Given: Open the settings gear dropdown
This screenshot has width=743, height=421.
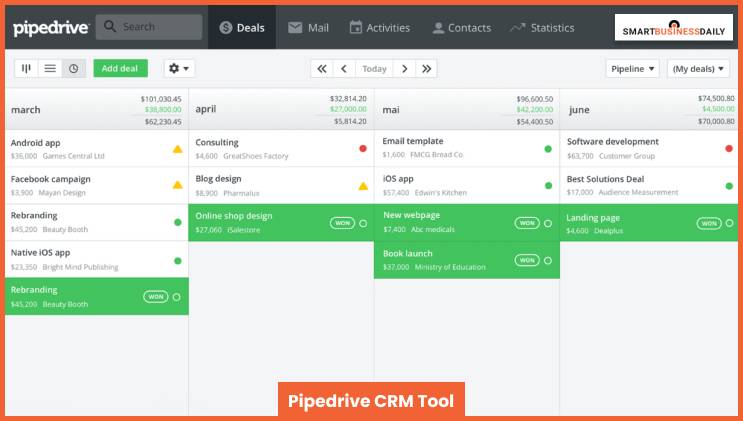Looking at the screenshot, I should click(179, 68).
